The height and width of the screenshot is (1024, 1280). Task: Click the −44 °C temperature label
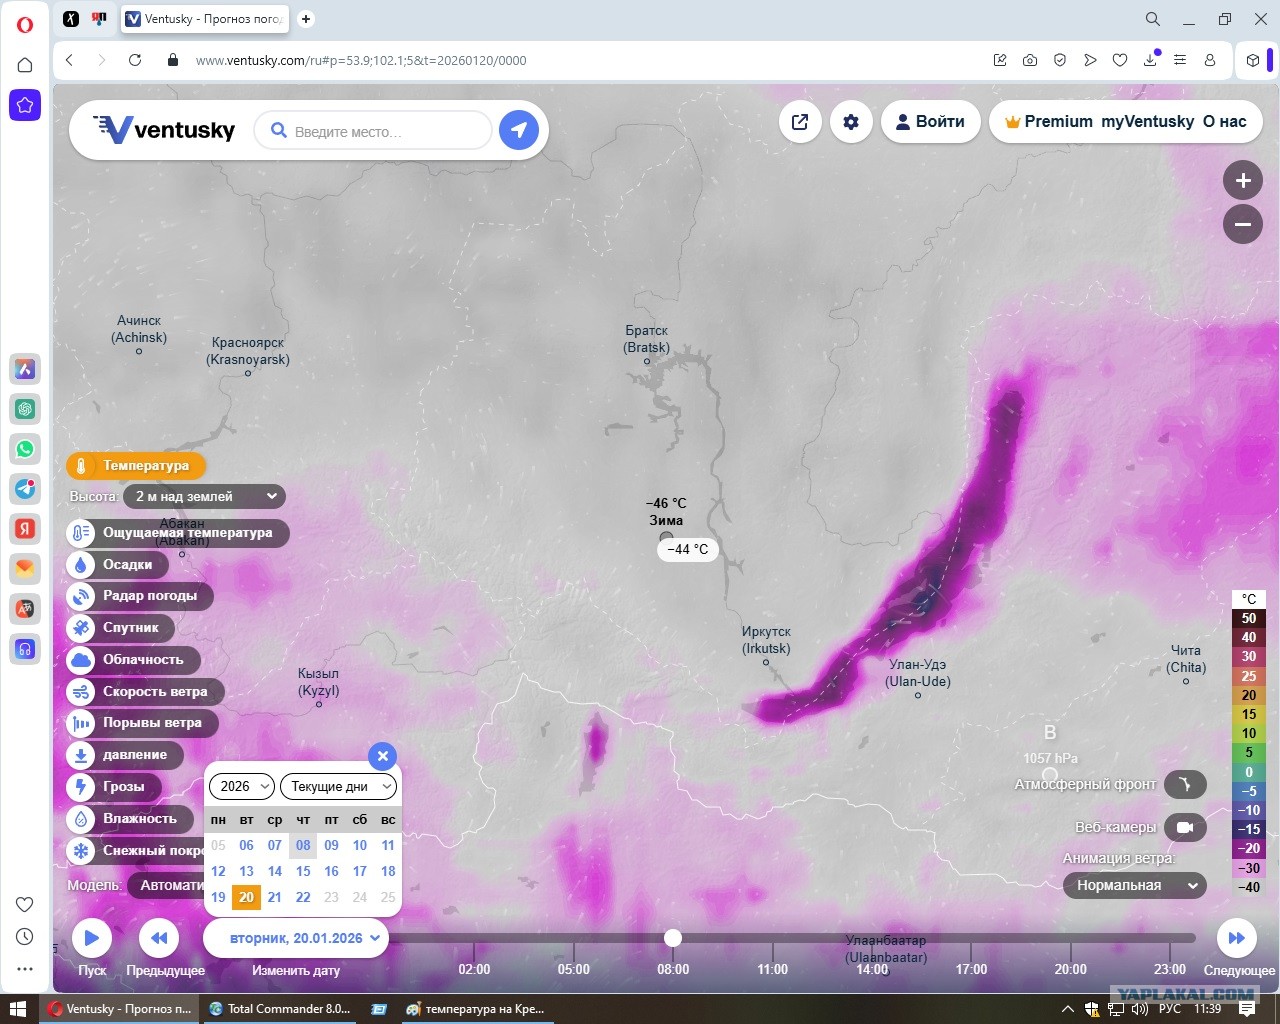(x=688, y=549)
